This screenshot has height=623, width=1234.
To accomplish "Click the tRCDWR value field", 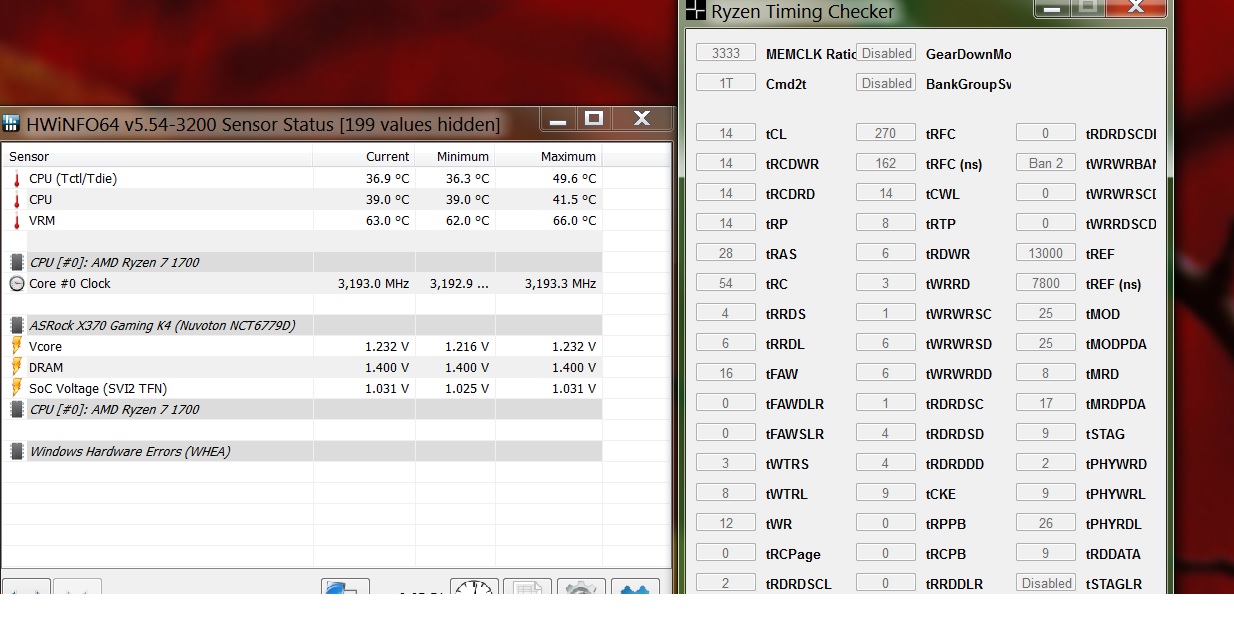I will click(726, 163).
